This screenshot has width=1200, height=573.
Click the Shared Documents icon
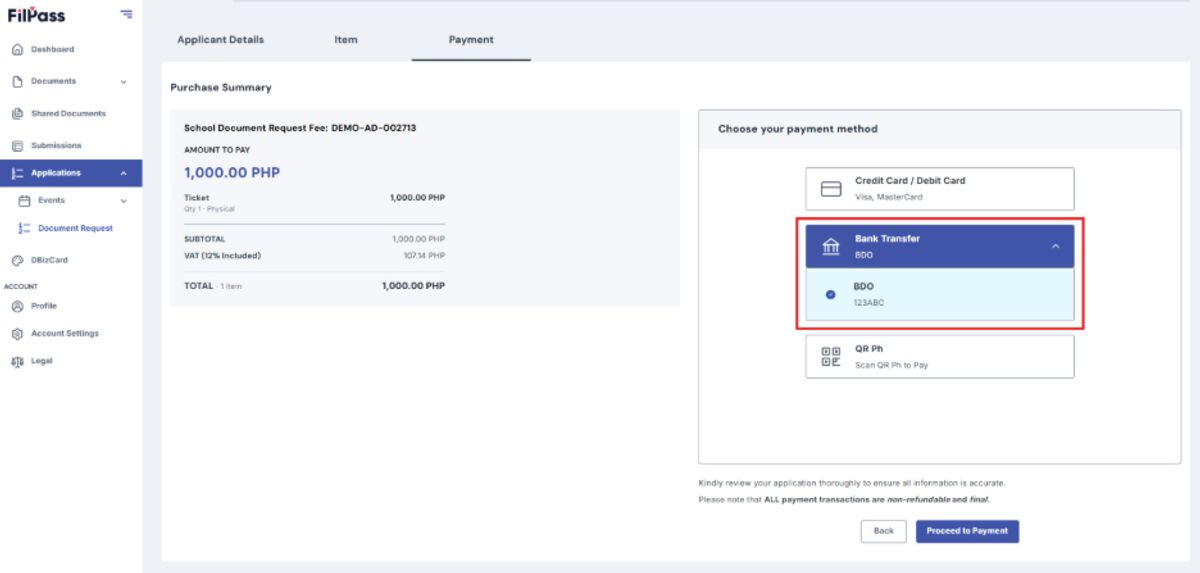tap(17, 113)
